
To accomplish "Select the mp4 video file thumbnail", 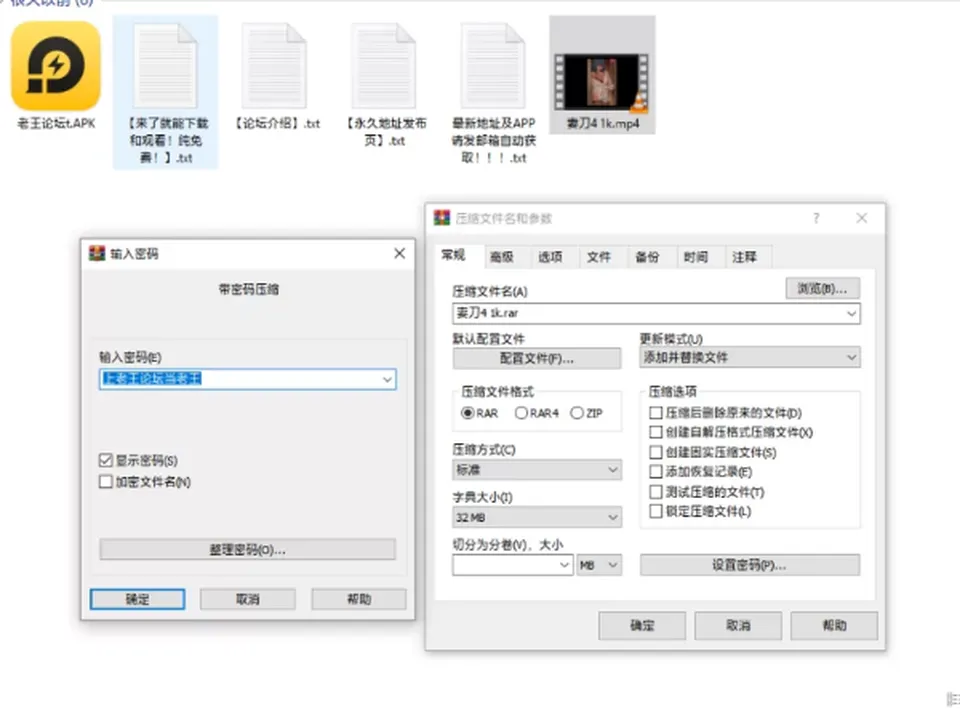I will click(x=602, y=82).
